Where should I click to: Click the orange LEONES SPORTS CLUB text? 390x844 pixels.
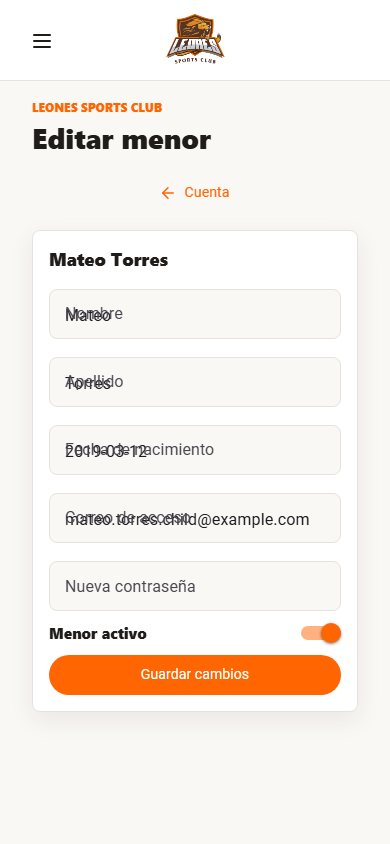(x=97, y=108)
